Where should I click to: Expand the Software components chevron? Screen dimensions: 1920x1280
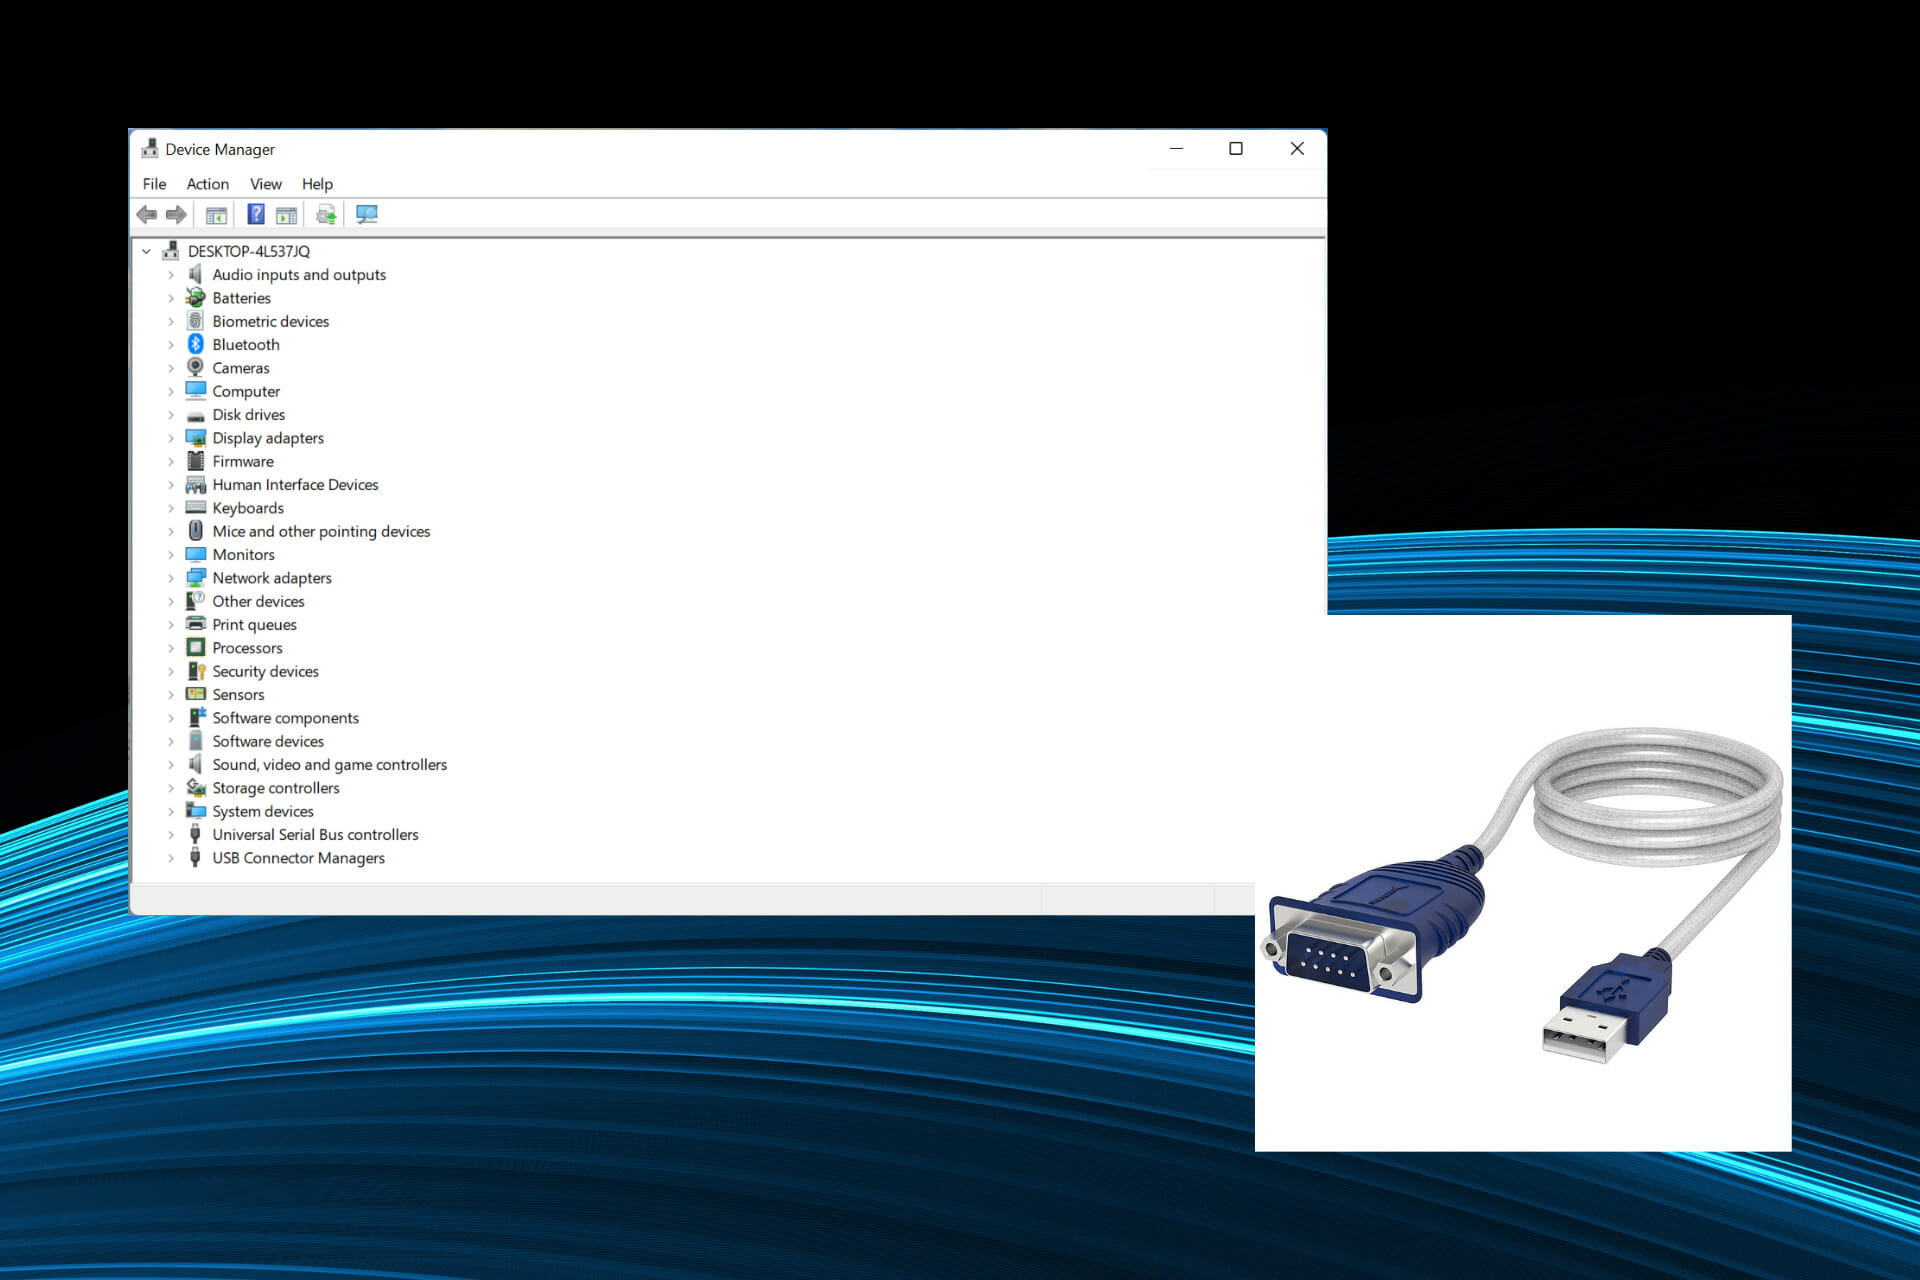pos(171,717)
